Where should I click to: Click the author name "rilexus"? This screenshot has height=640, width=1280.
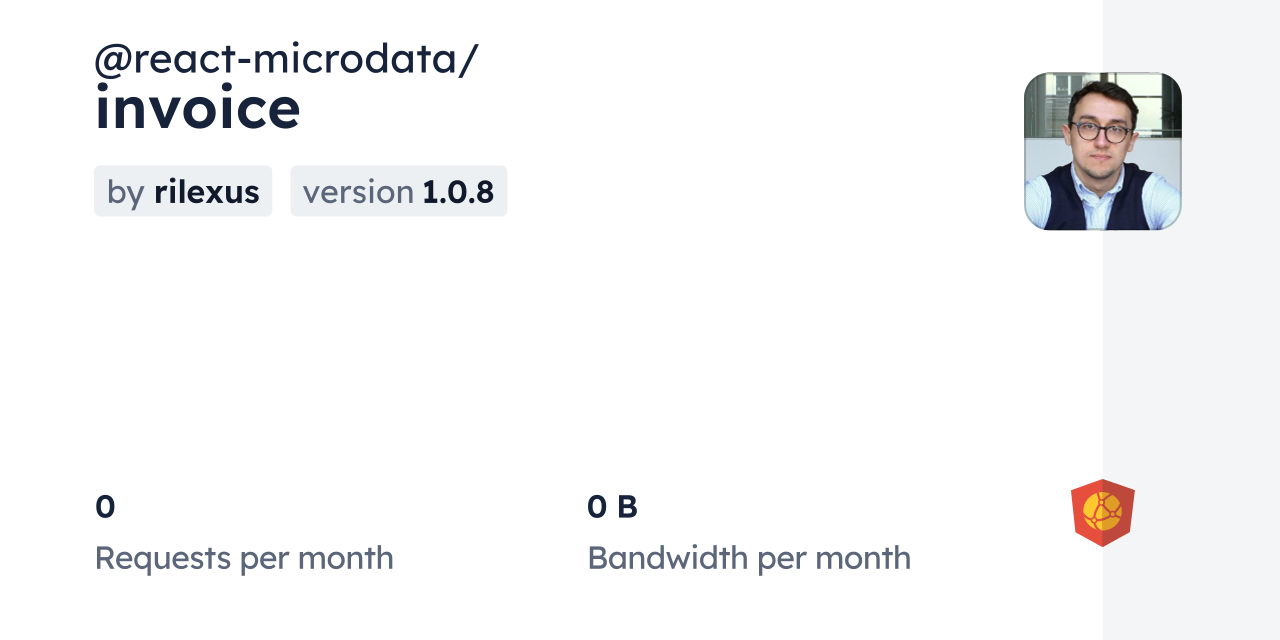[x=206, y=191]
